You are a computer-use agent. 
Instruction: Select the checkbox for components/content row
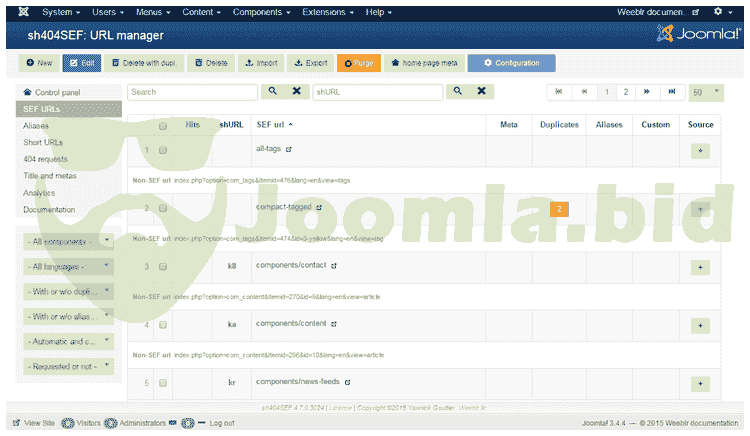coord(163,325)
